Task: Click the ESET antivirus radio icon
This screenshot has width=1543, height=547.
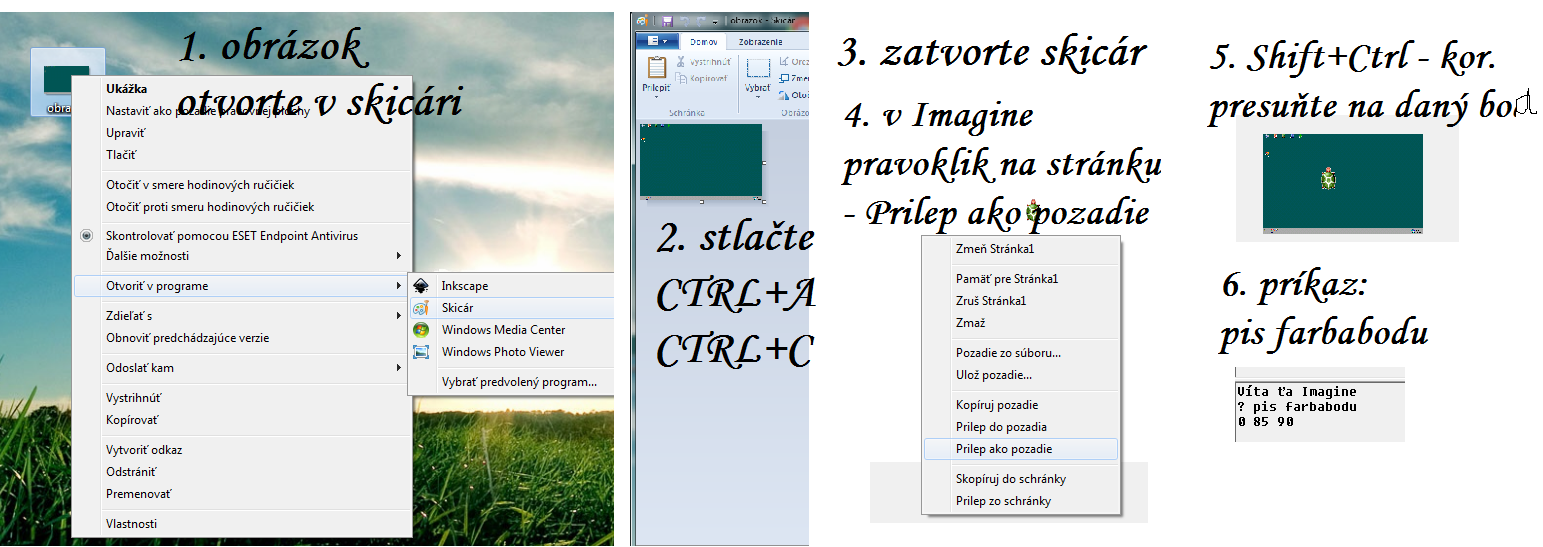Action: pos(86,236)
